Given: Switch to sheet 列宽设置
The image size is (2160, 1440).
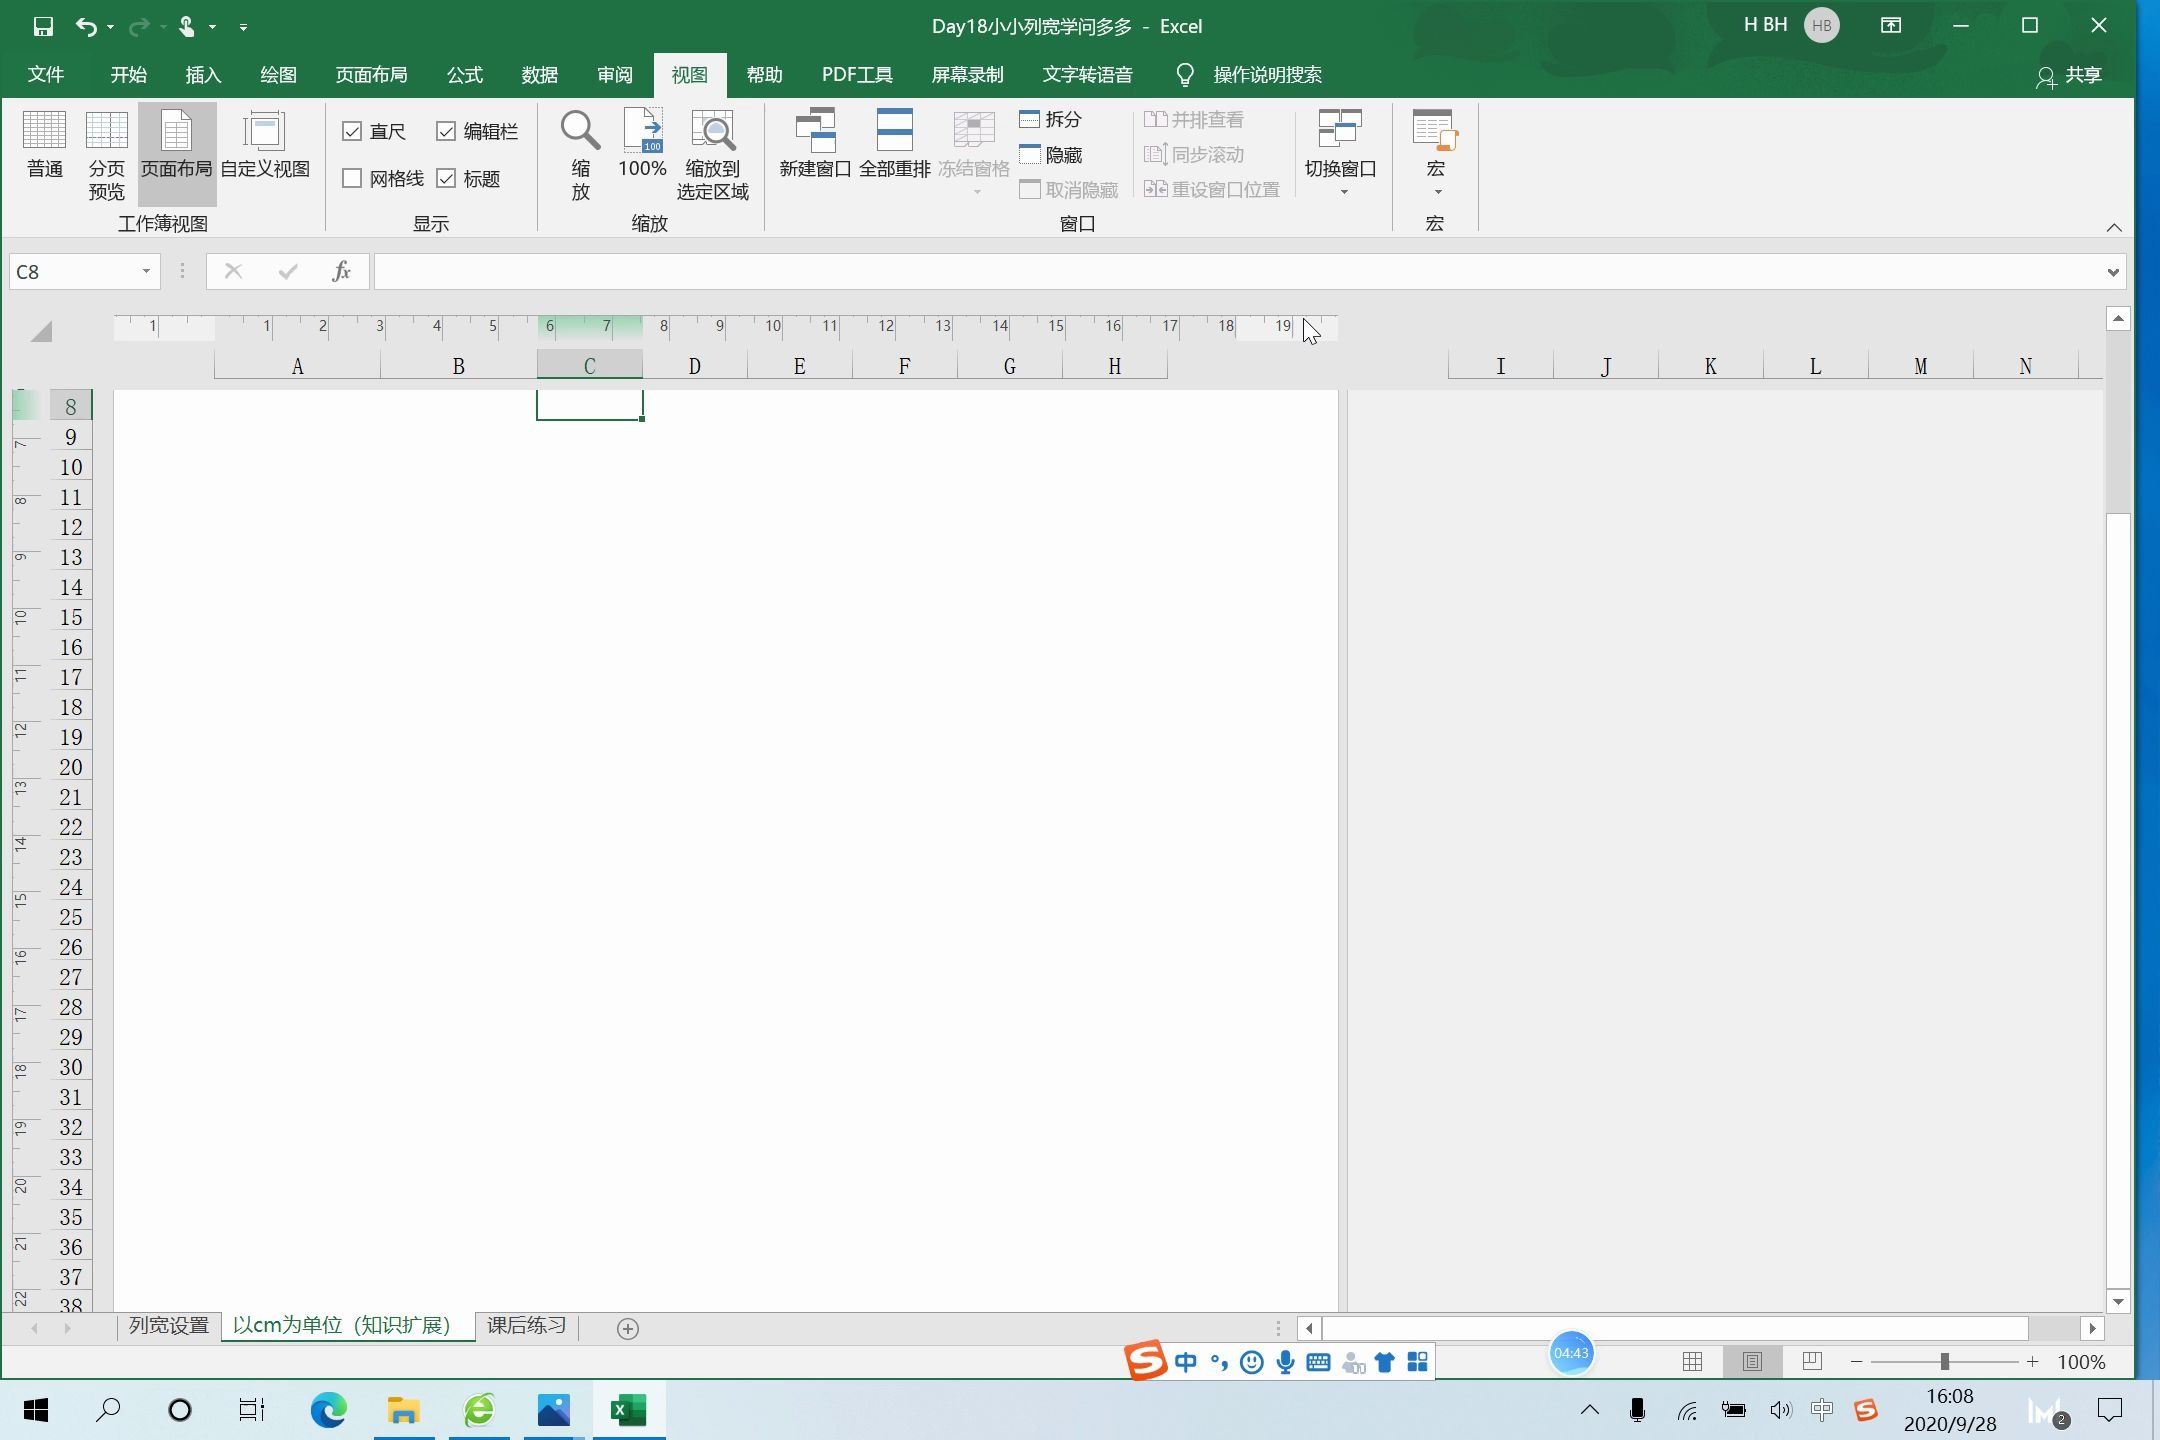Looking at the screenshot, I should (169, 1326).
